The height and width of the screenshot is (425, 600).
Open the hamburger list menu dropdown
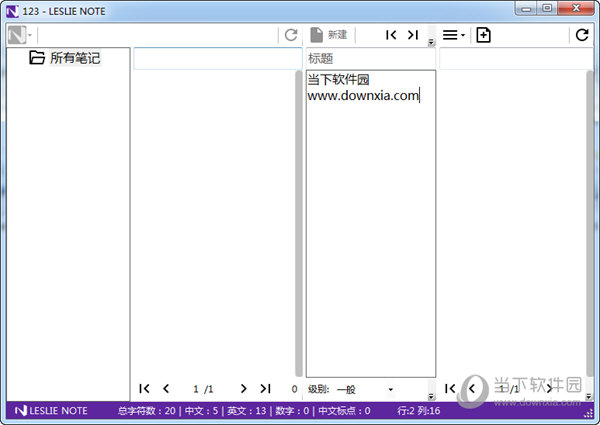(454, 35)
